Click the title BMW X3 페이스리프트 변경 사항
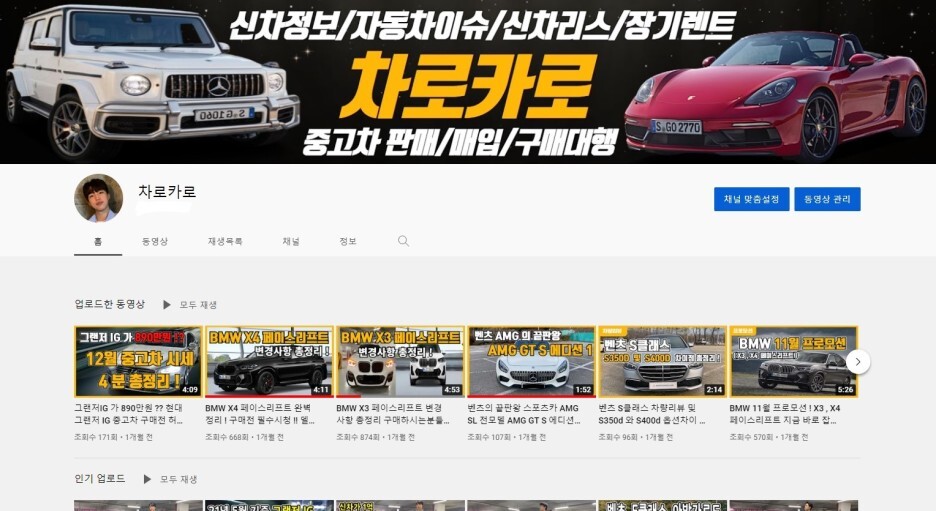Screen dimensions: 936x511 (x=393, y=414)
